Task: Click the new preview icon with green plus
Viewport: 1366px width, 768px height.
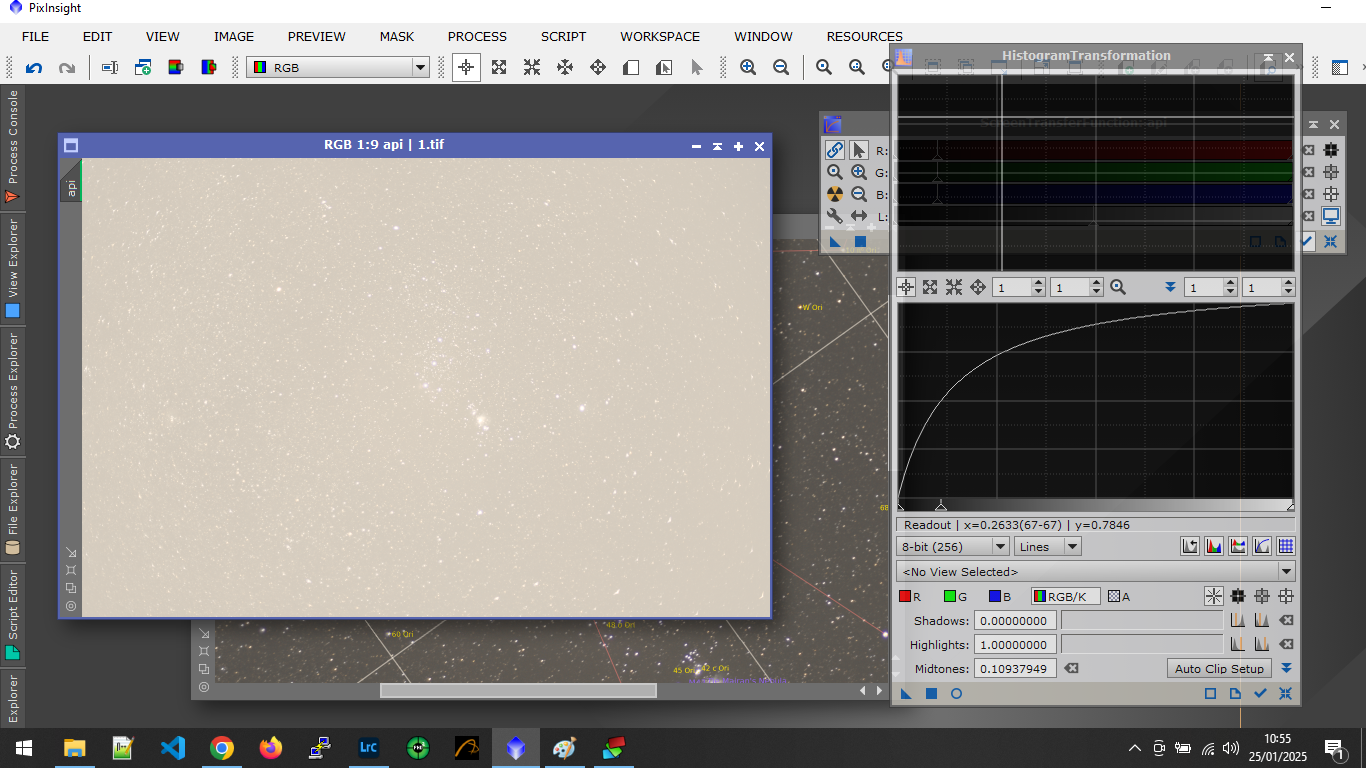Action: [143, 68]
